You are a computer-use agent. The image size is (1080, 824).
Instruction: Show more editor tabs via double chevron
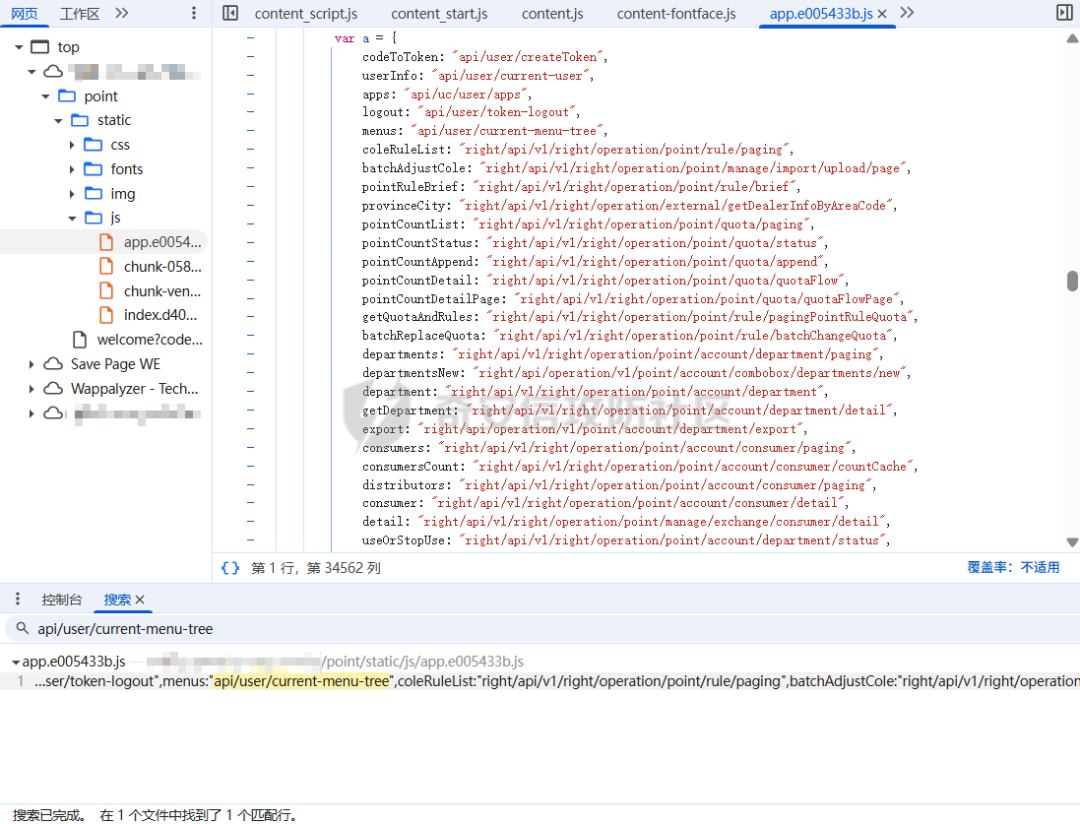[907, 12]
